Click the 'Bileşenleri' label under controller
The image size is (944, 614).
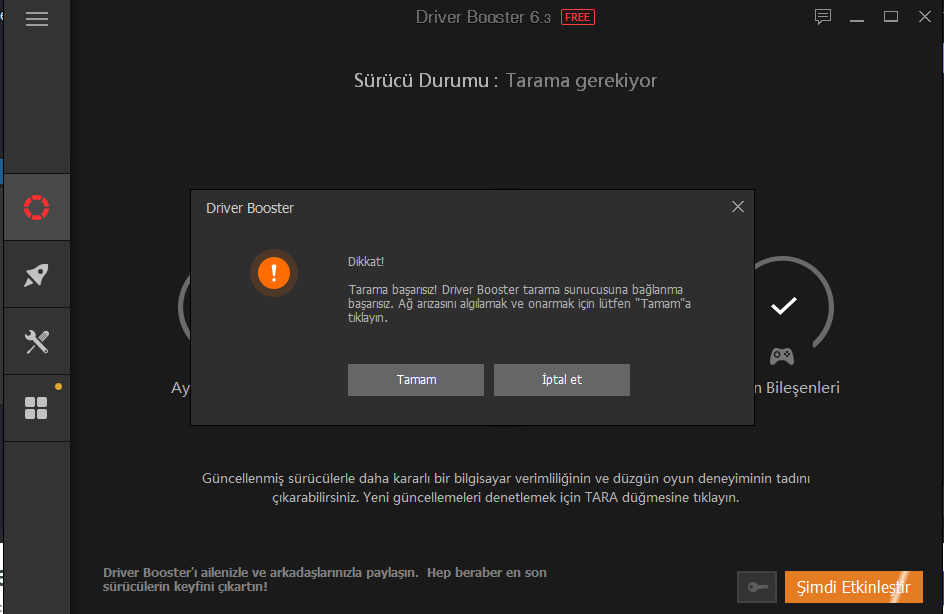pyautogui.click(x=803, y=388)
